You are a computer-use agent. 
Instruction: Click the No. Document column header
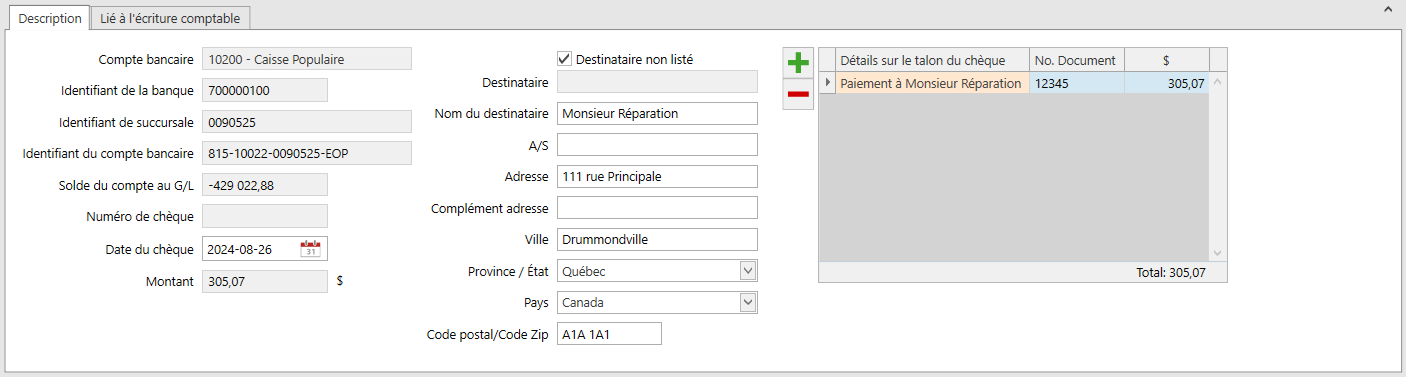pos(1076,60)
